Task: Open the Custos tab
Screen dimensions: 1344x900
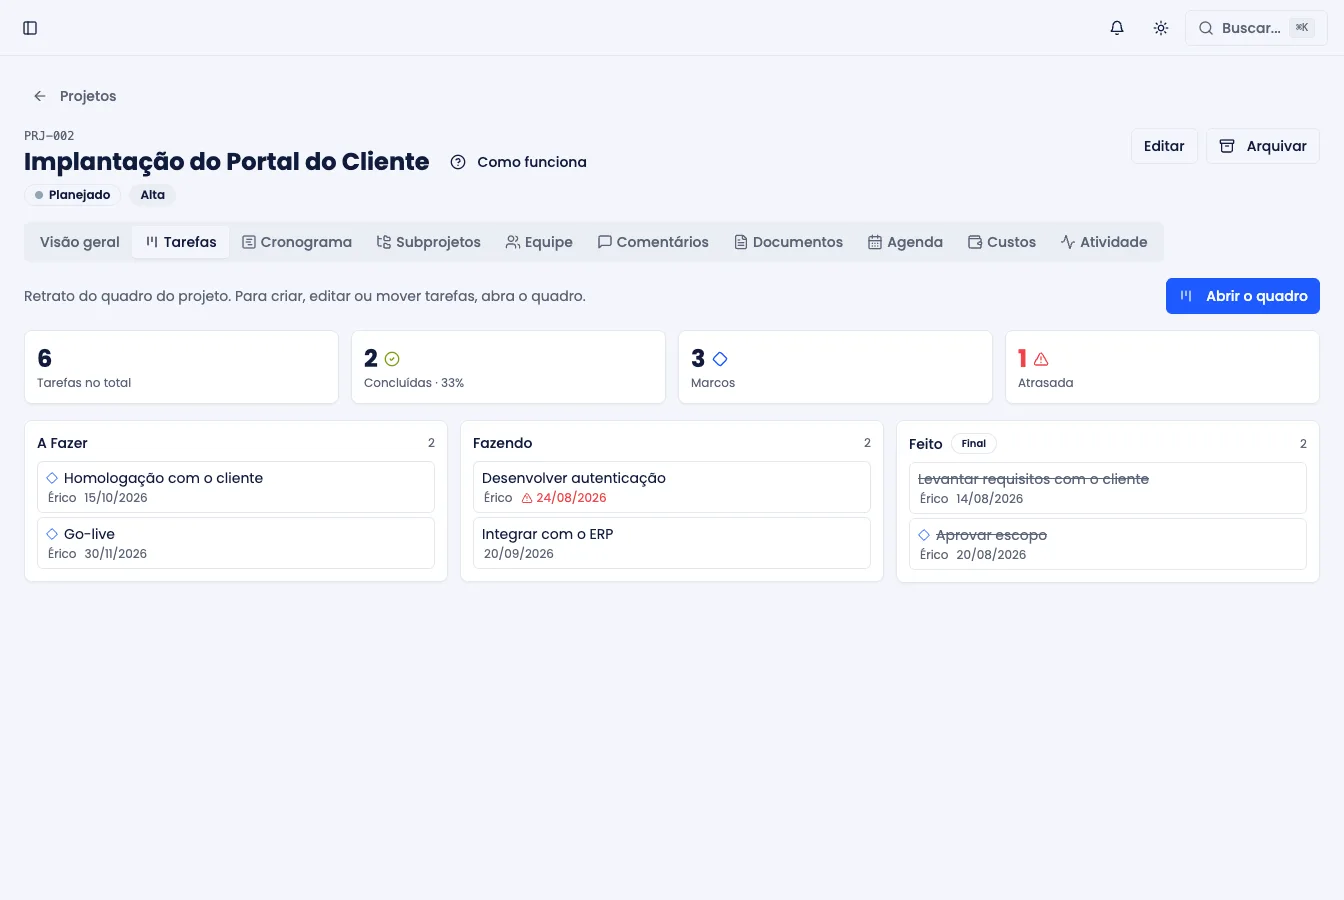Action: pyautogui.click(x=1002, y=242)
